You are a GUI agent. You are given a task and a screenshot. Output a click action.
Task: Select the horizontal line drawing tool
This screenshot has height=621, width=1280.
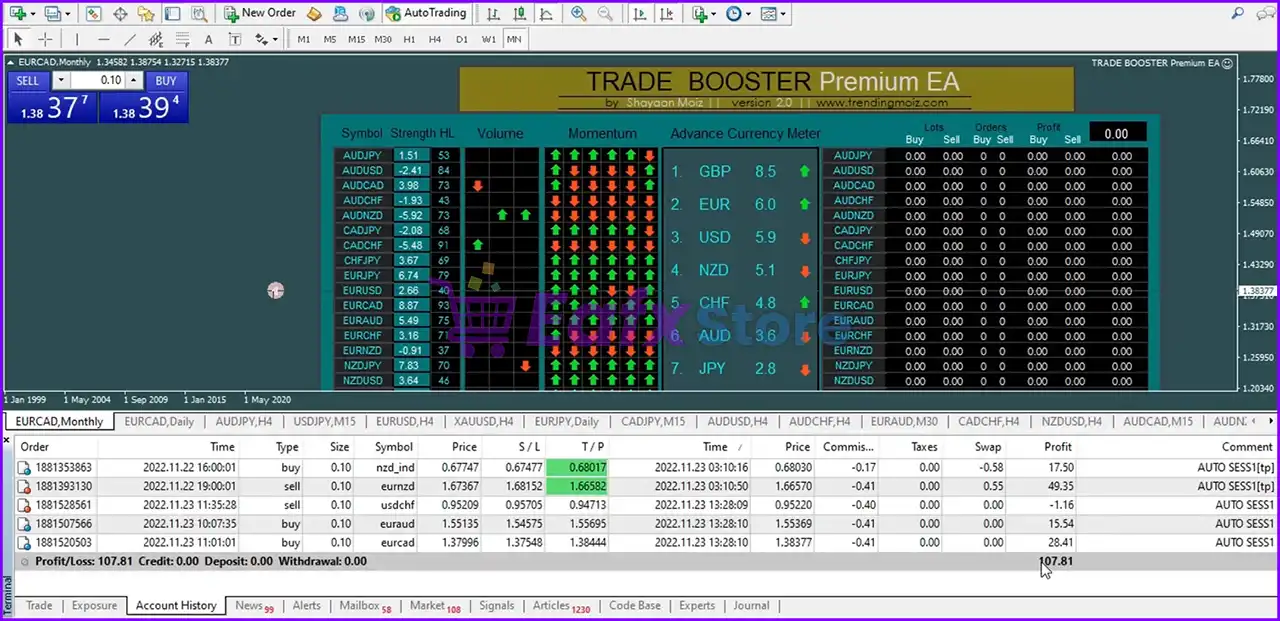[x=104, y=39]
